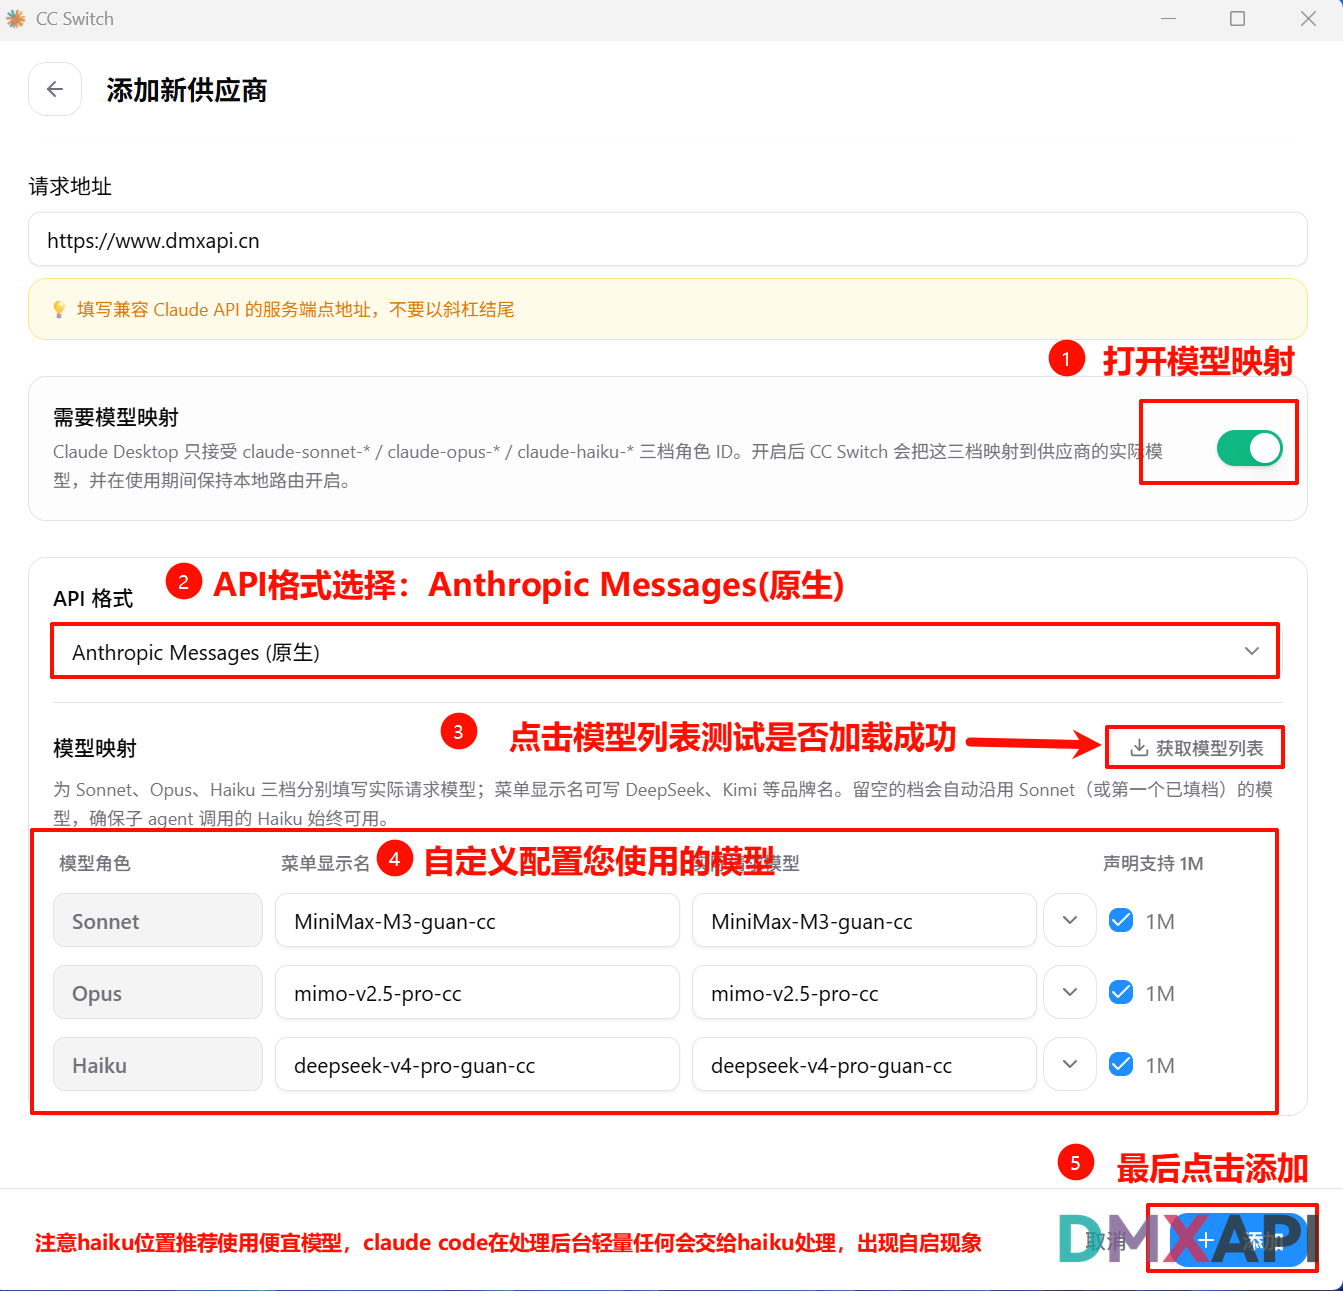Click the Haiku model role box
This screenshot has width=1343, height=1291.
tap(158, 1064)
